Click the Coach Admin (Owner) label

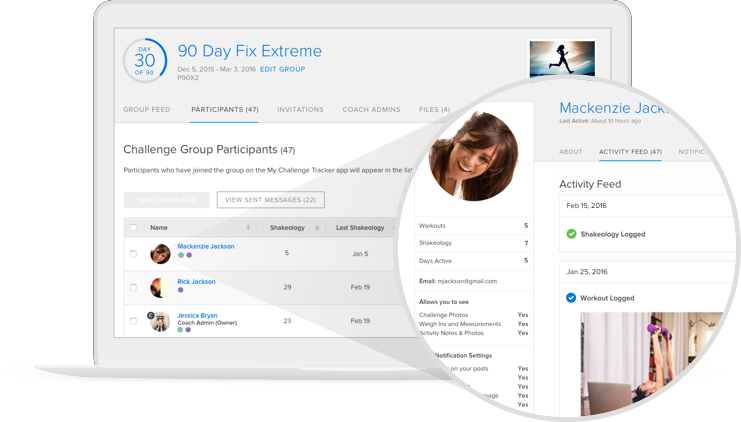pyautogui.click(x=207, y=323)
